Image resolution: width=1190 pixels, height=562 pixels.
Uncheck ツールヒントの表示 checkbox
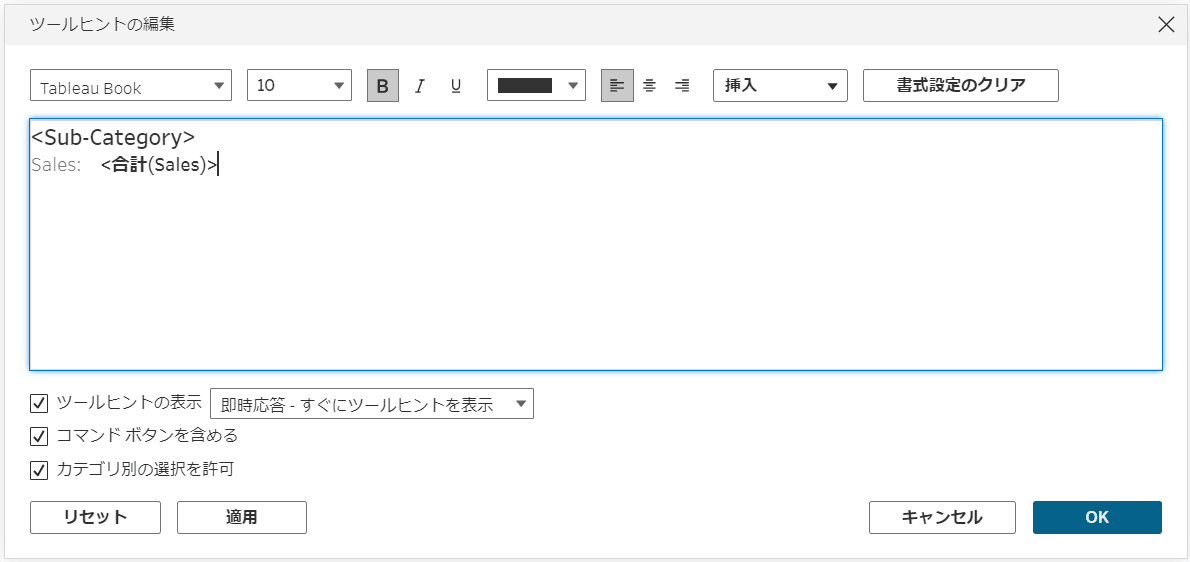(x=39, y=403)
